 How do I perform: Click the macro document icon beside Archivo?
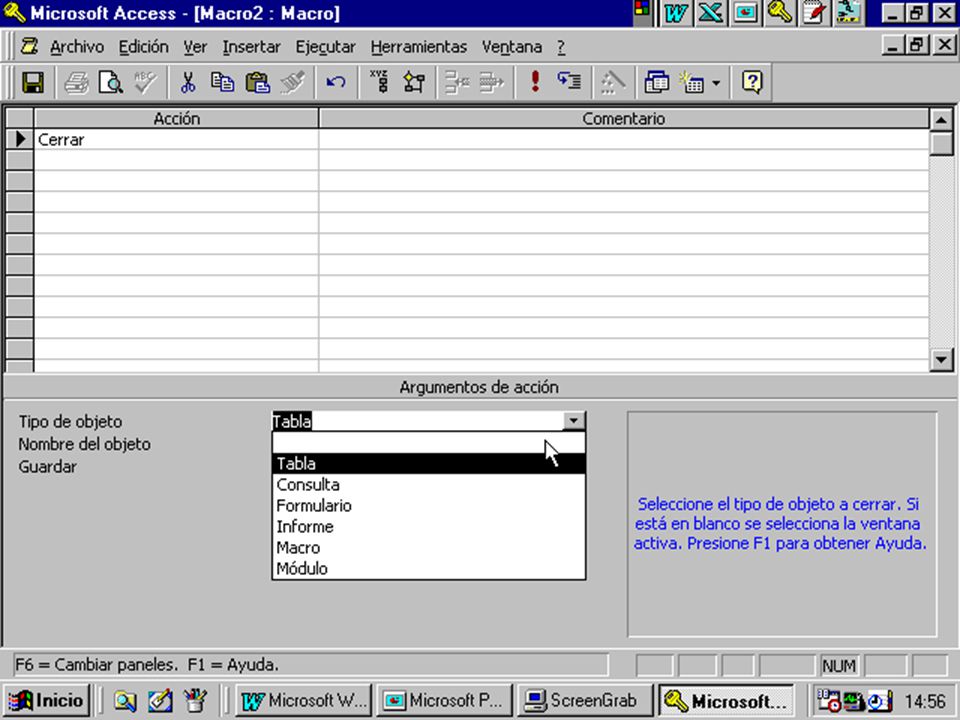pos(29,47)
